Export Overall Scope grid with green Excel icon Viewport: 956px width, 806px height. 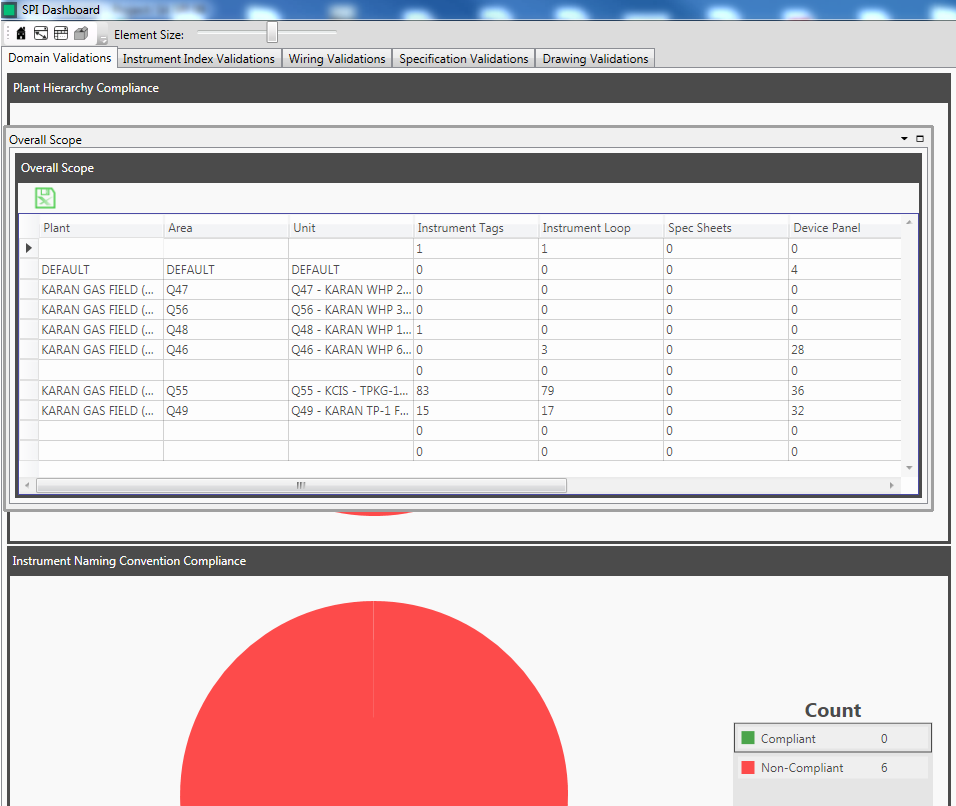(x=45, y=198)
